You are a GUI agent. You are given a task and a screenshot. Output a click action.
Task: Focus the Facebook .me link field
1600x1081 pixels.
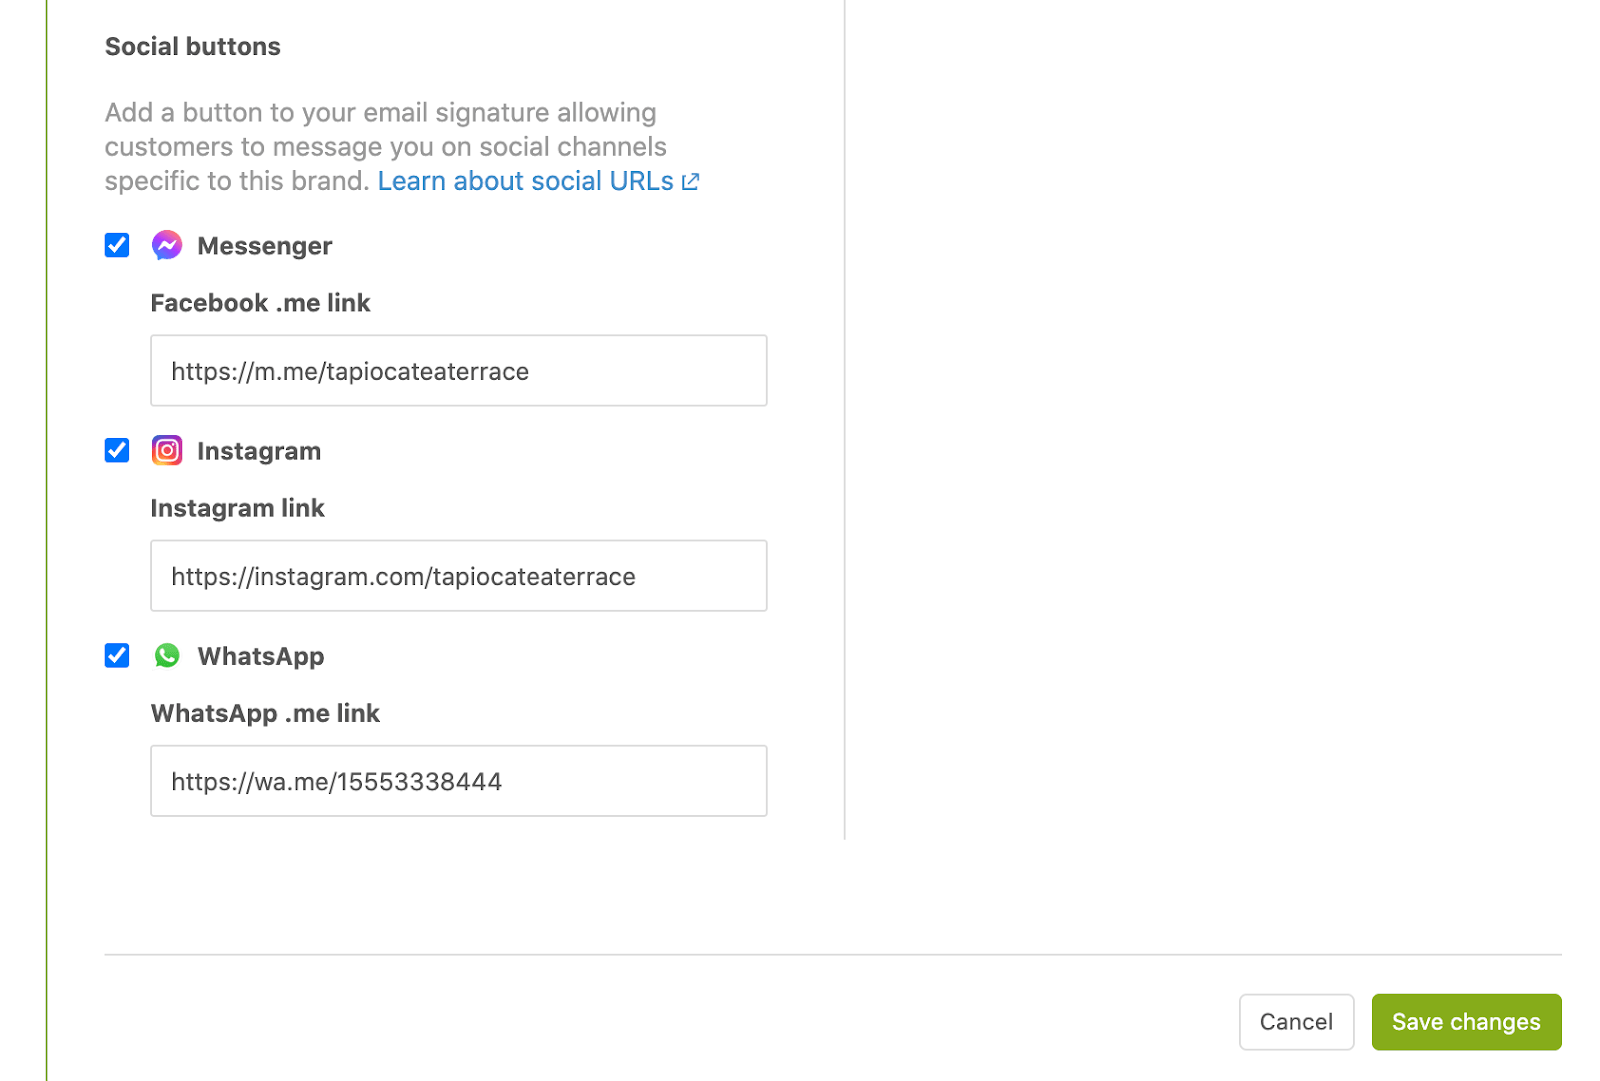click(x=459, y=371)
